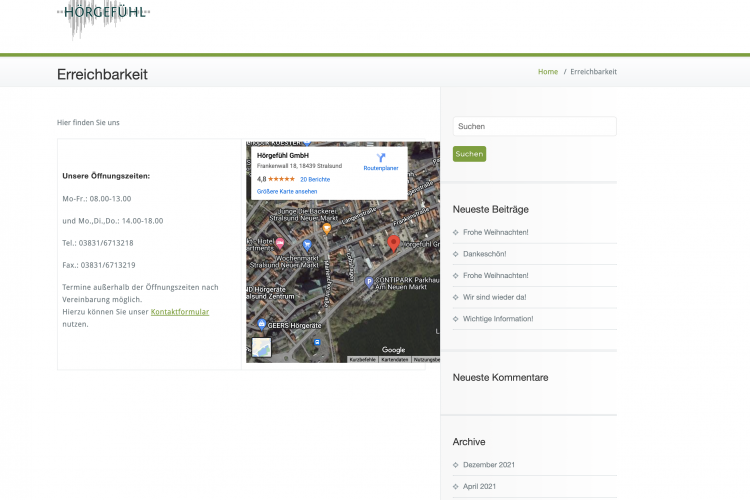Open the 20 Berichte reviews link

coord(315,179)
